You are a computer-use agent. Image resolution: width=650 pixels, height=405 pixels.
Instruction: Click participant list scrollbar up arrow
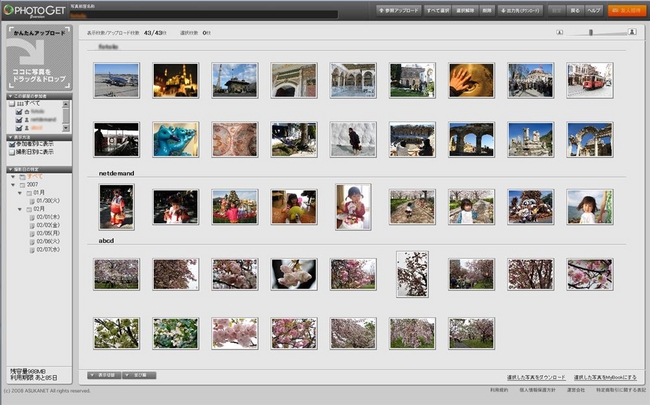pyautogui.click(x=66, y=104)
